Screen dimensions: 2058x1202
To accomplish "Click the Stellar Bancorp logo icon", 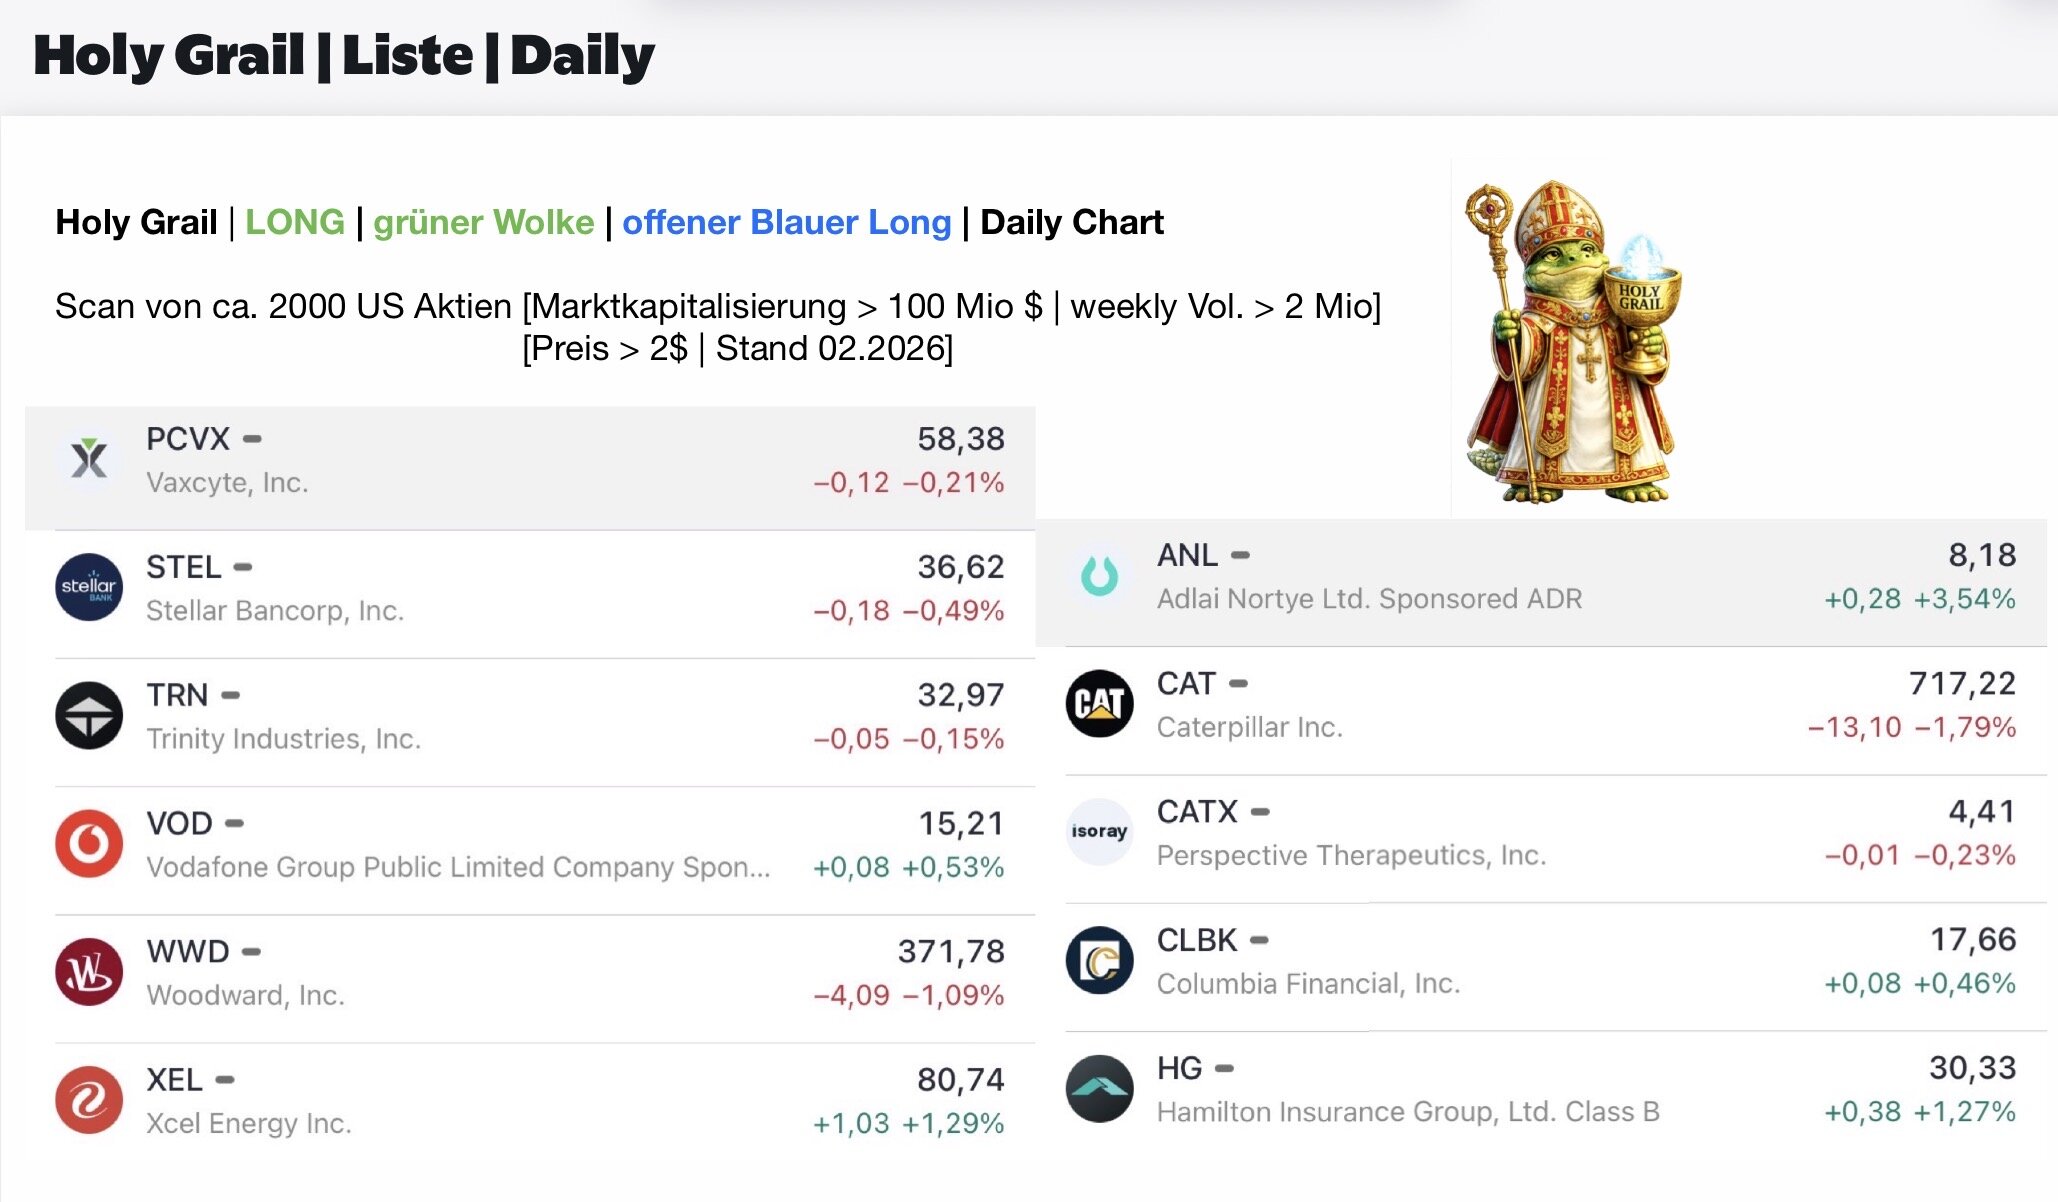I will coord(89,587).
